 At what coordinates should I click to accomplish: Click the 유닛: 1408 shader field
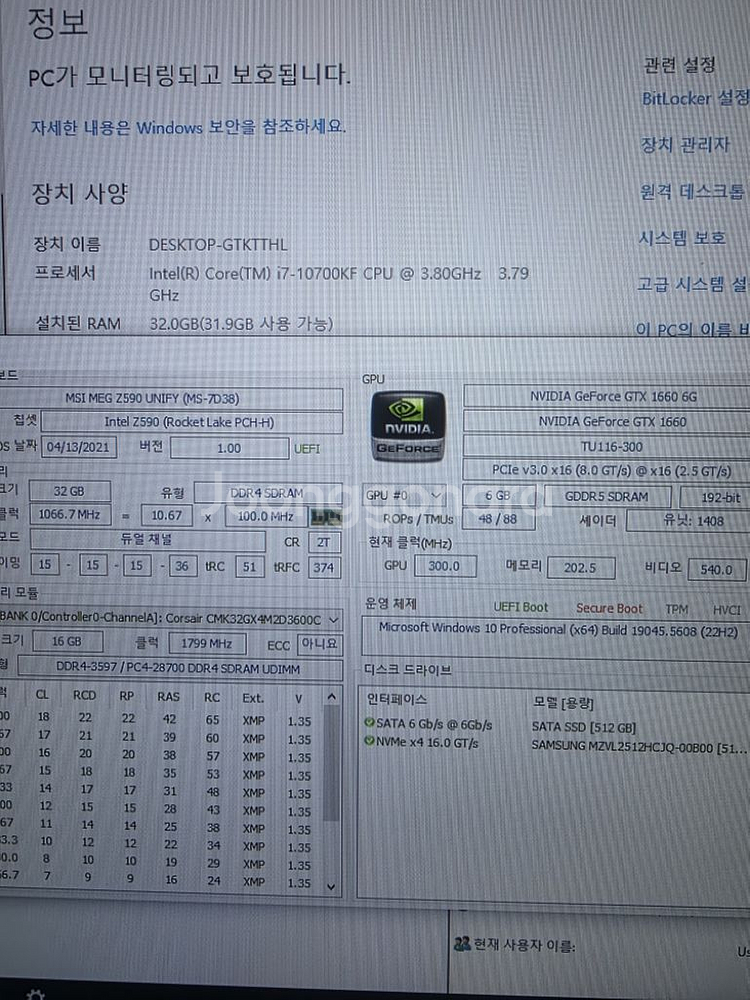tap(689, 521)
